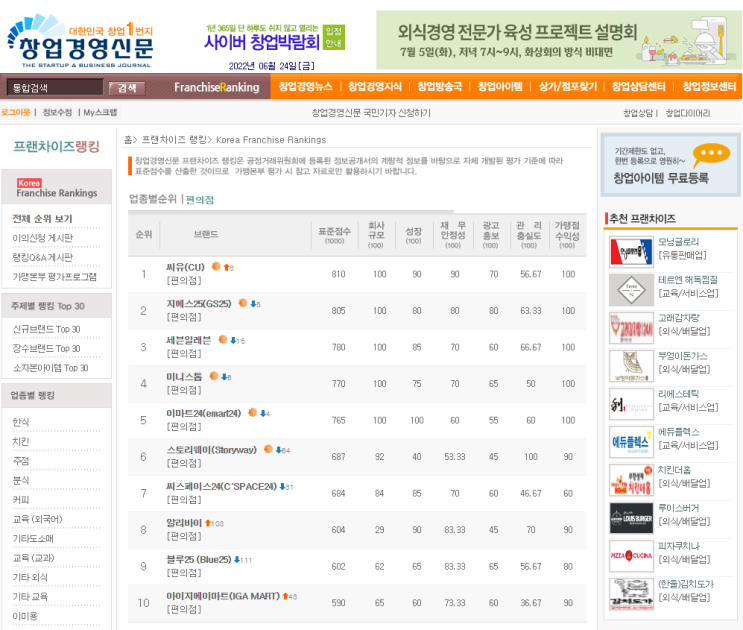Click the 피자쿠치나 logo thumbnail
This screenshot has height=630, width=743.
[631, 556]
